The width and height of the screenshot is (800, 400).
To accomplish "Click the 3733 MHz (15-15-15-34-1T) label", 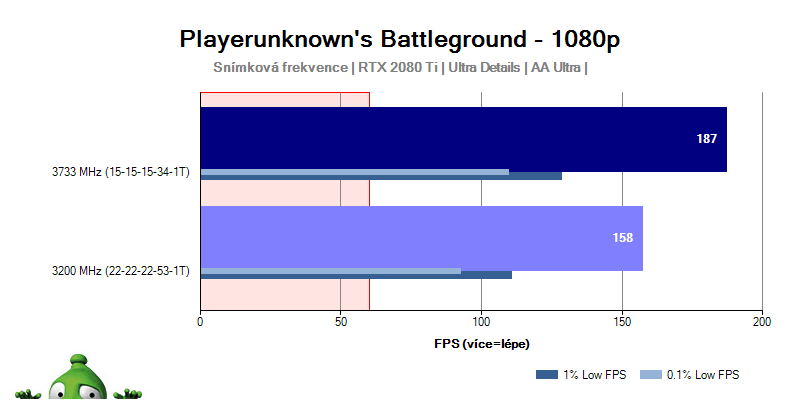I will [120, 172].
